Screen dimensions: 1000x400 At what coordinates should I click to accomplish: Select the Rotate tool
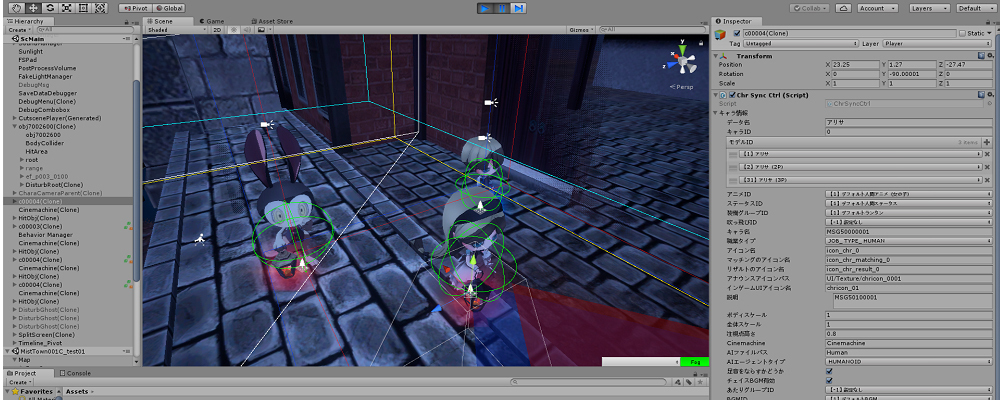(50, 8)
